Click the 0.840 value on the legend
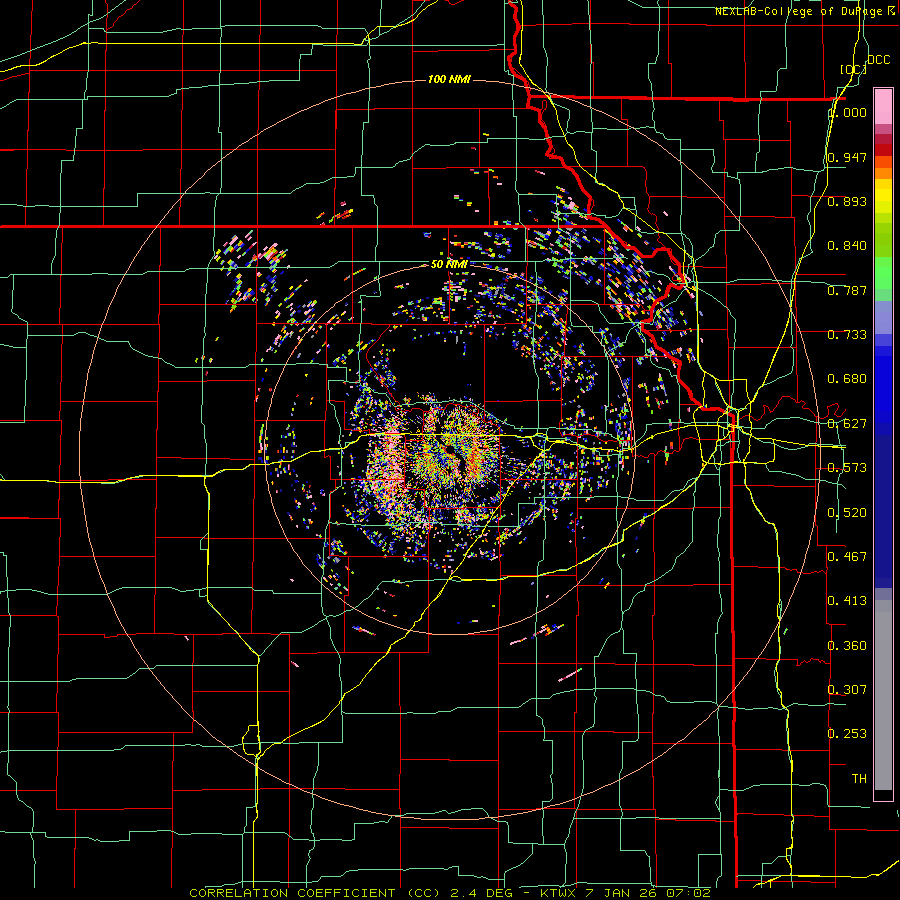This screenshot has height=900, width=900. point(847,246)
